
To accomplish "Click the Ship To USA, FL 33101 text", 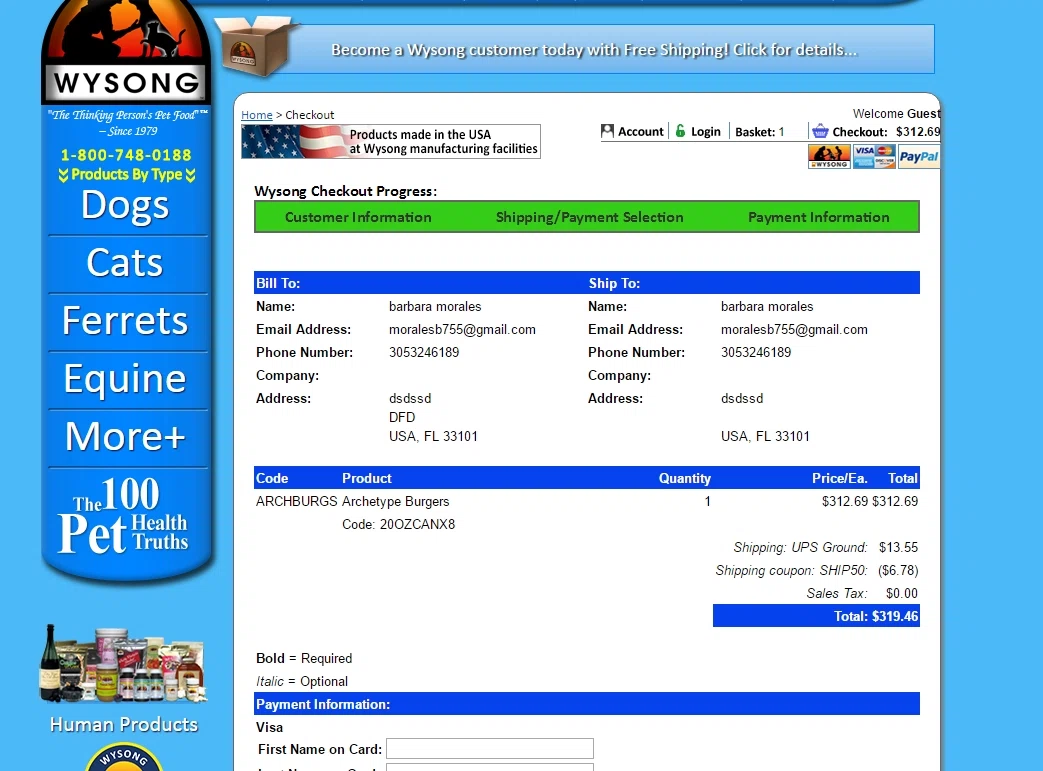I will (766, 436).
